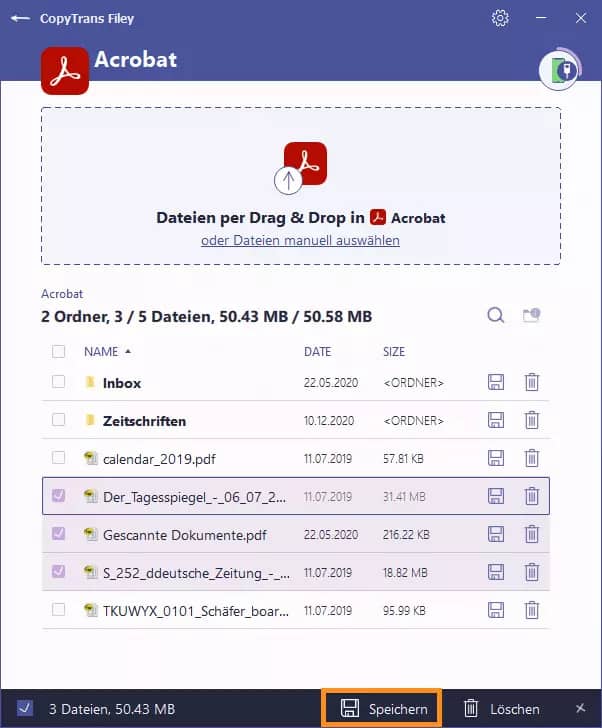This screenshot has height=728, width=602.
Task: Delete calendar_2019.pdf
Action: pyautogui.click(x=531, y=458)
